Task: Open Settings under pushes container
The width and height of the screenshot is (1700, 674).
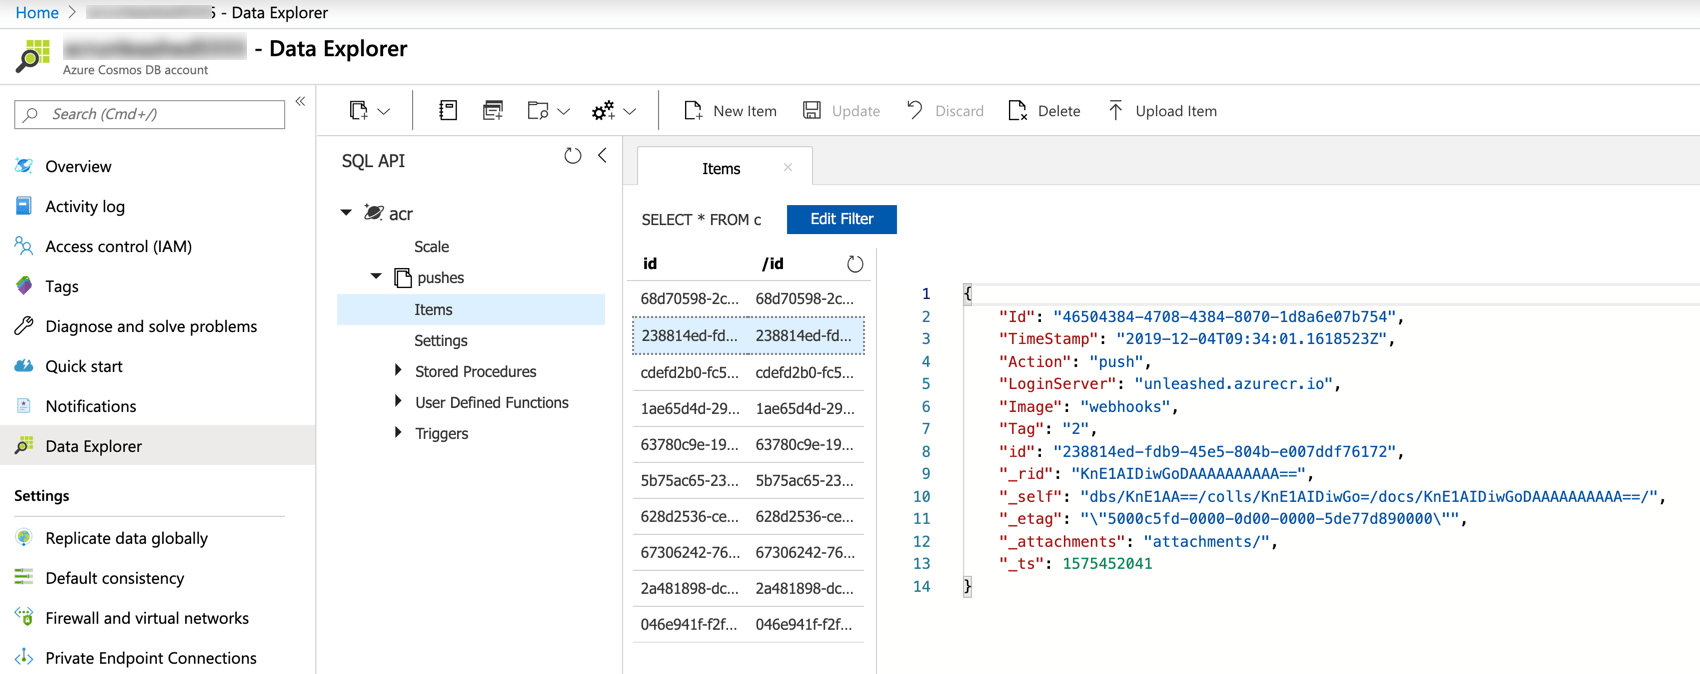Action: [x=441, y=340]
